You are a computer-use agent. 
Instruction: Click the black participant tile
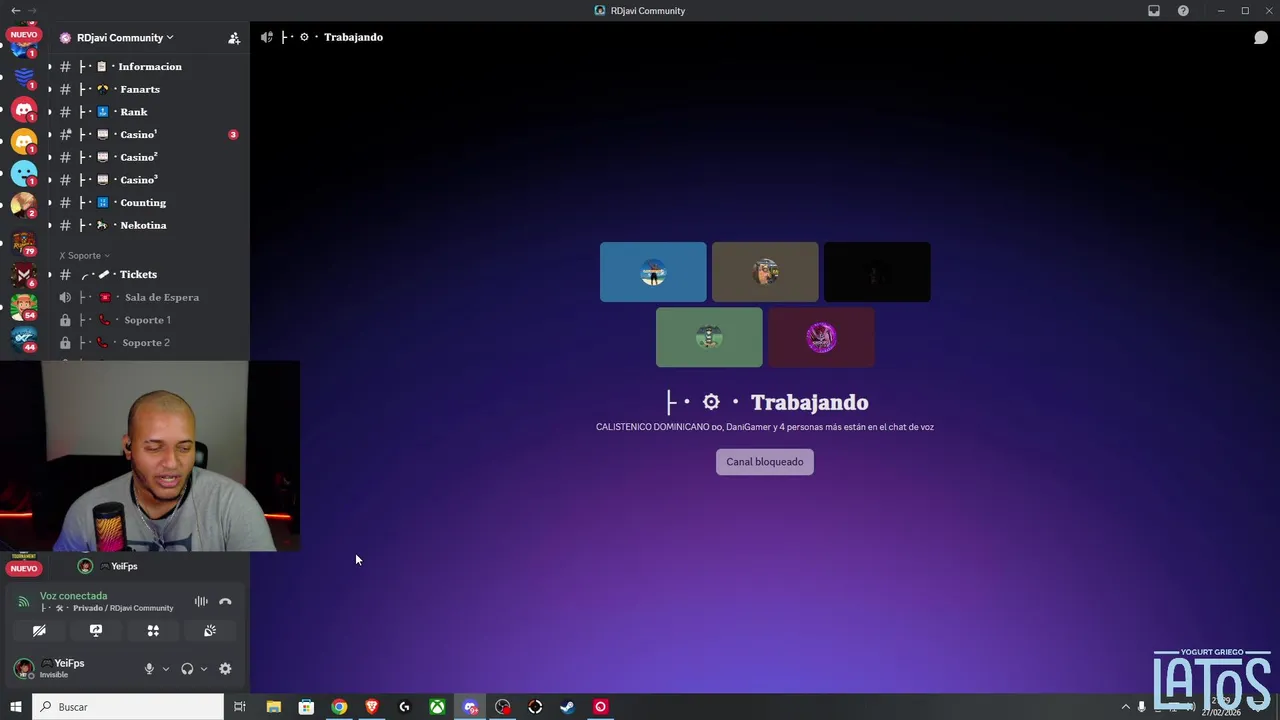pos(877,272)
